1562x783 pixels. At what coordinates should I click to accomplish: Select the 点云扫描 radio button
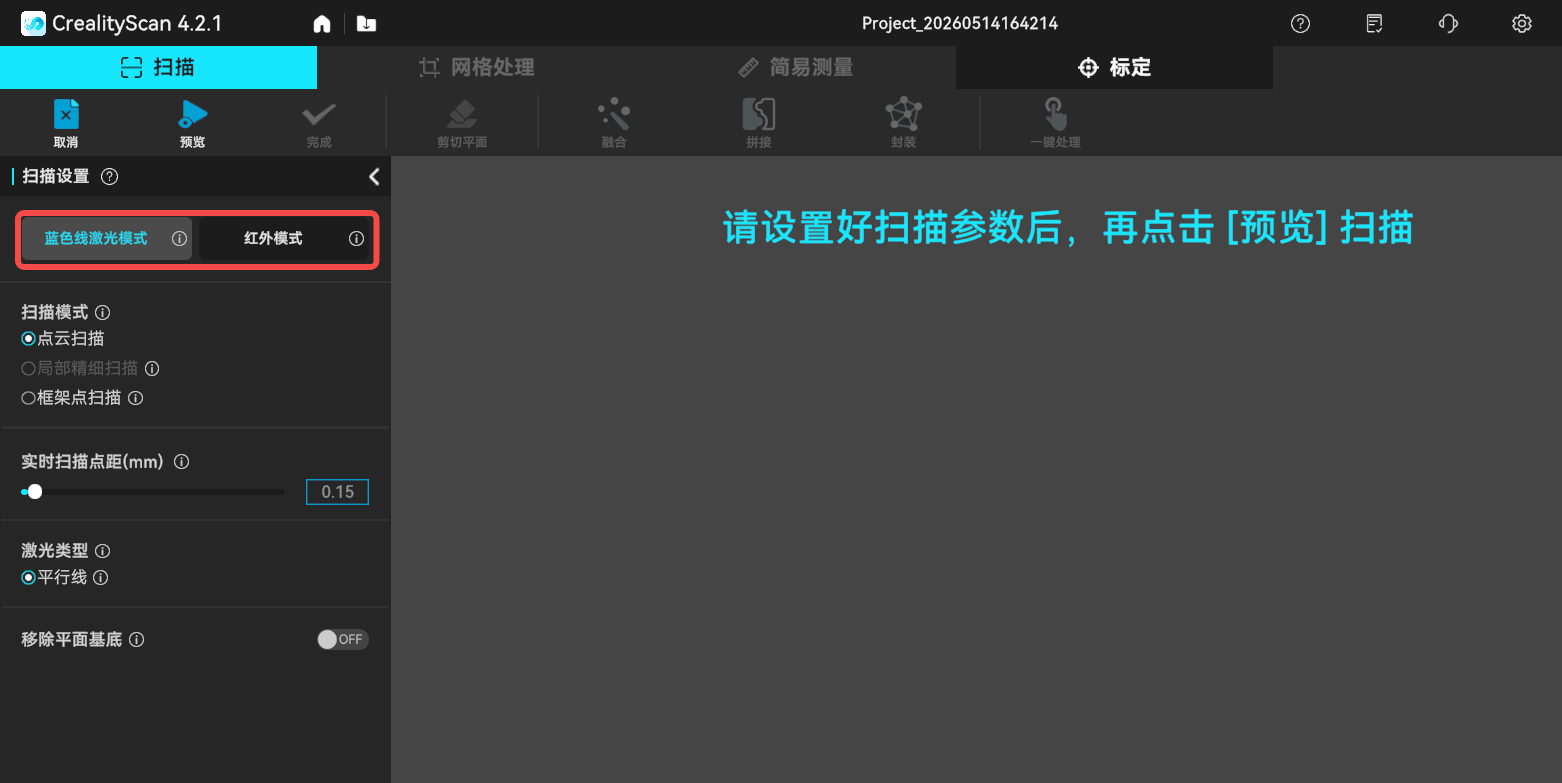(28, 339)
